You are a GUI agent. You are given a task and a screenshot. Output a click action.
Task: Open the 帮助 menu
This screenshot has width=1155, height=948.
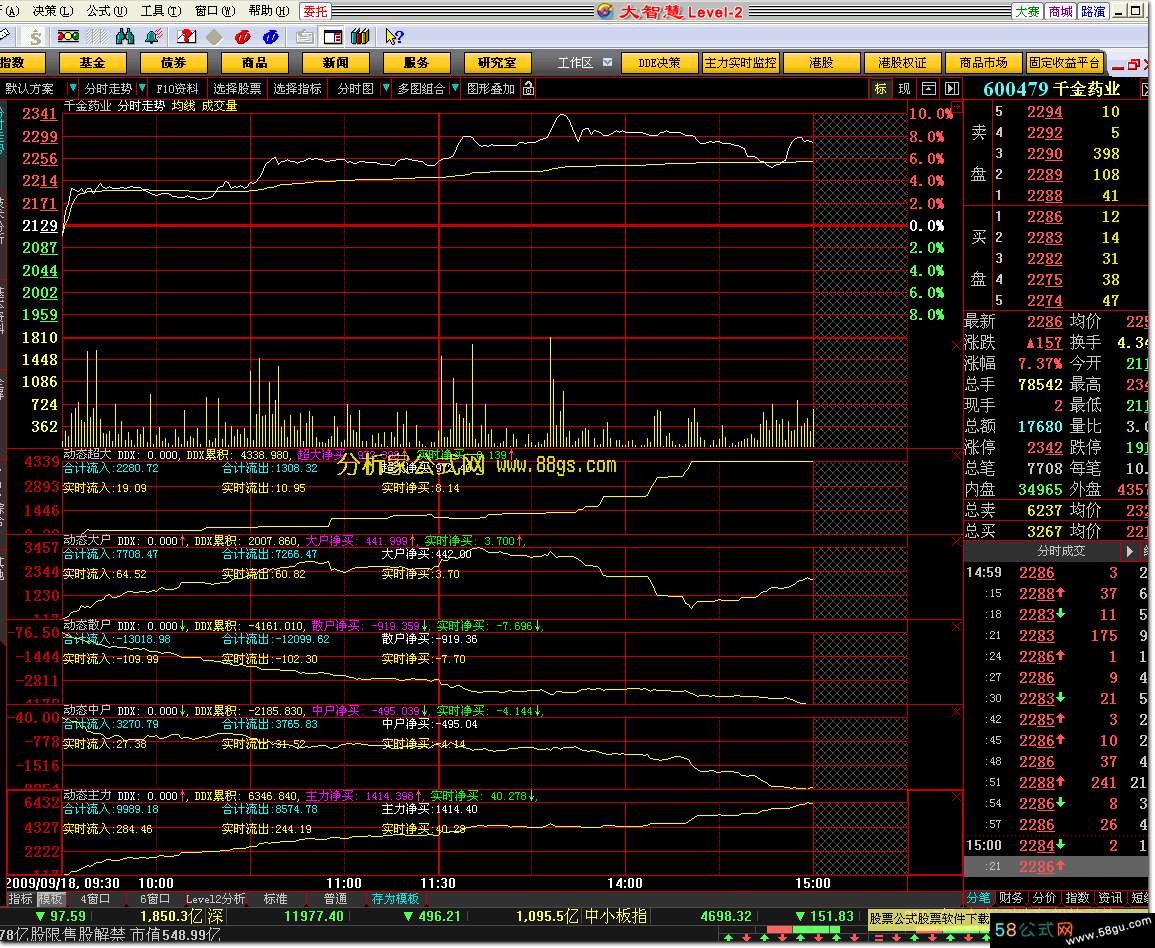(269, 11)
